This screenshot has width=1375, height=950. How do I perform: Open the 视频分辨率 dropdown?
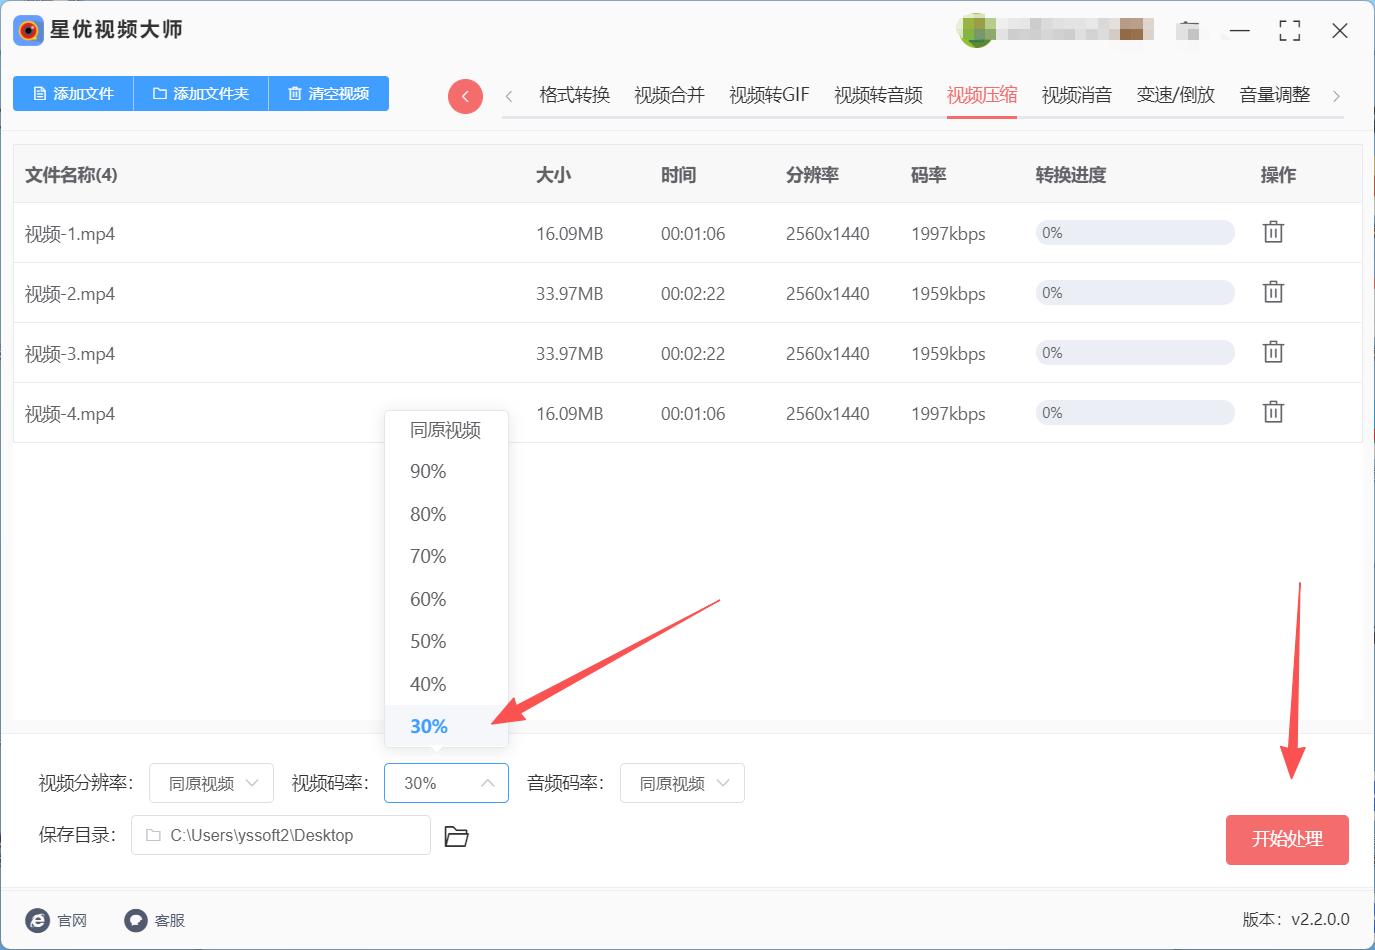(x=210, y=783)
